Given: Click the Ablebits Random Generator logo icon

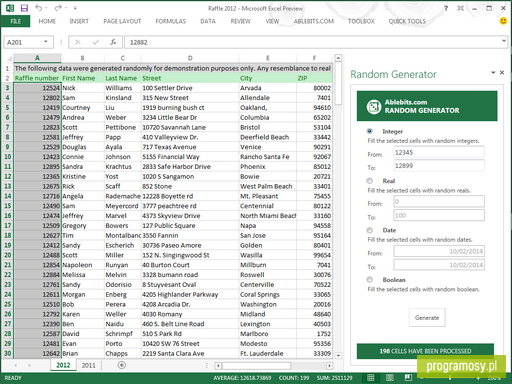Looking at the screenshot, I should pyautogui.click(x=374, y=107).
